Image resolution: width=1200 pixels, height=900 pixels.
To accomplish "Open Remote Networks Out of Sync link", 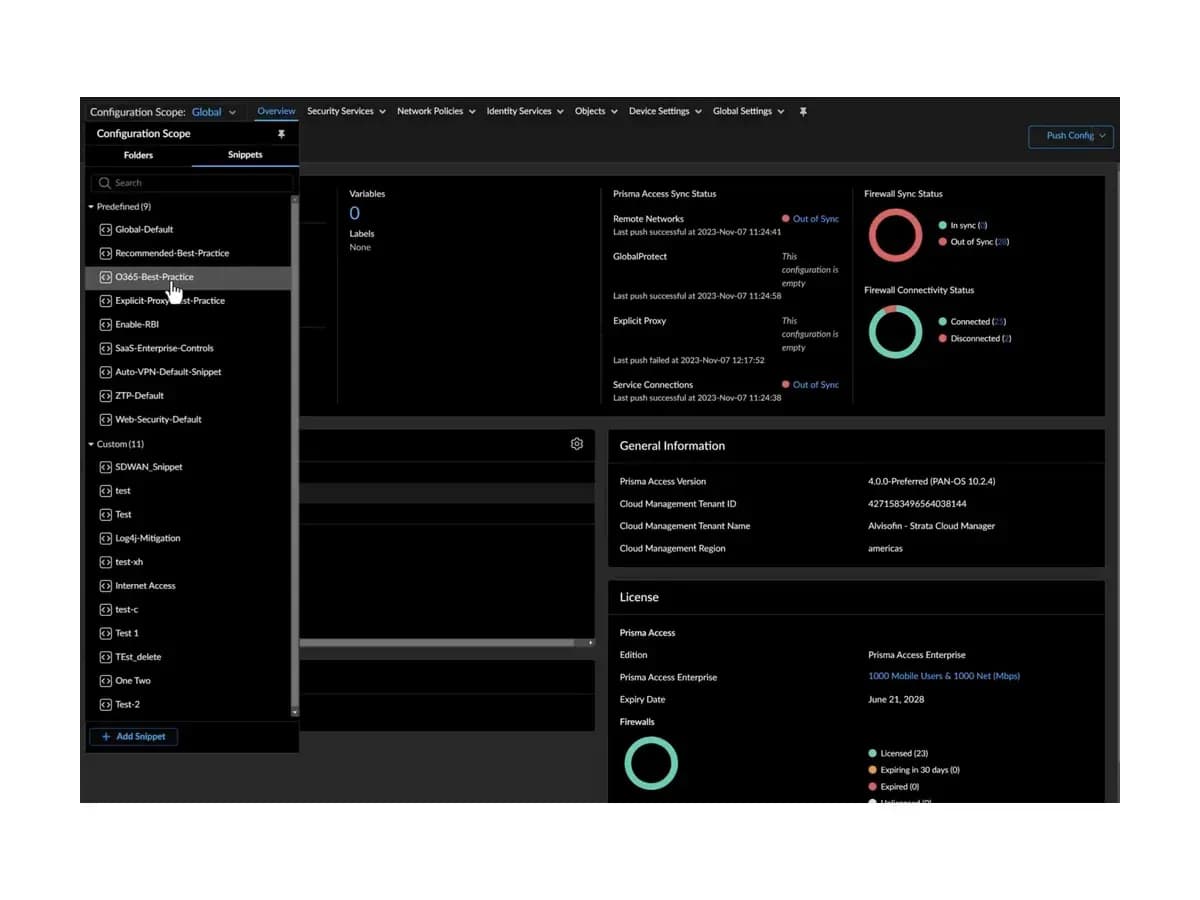I will [x=816, y=219].
